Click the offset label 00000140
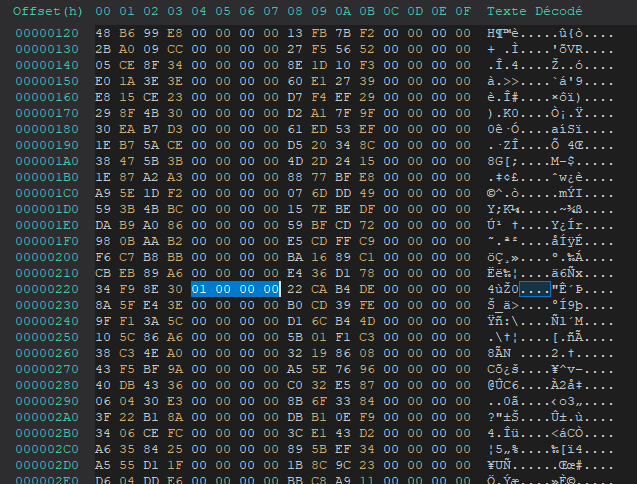 (x=47, y=65)
